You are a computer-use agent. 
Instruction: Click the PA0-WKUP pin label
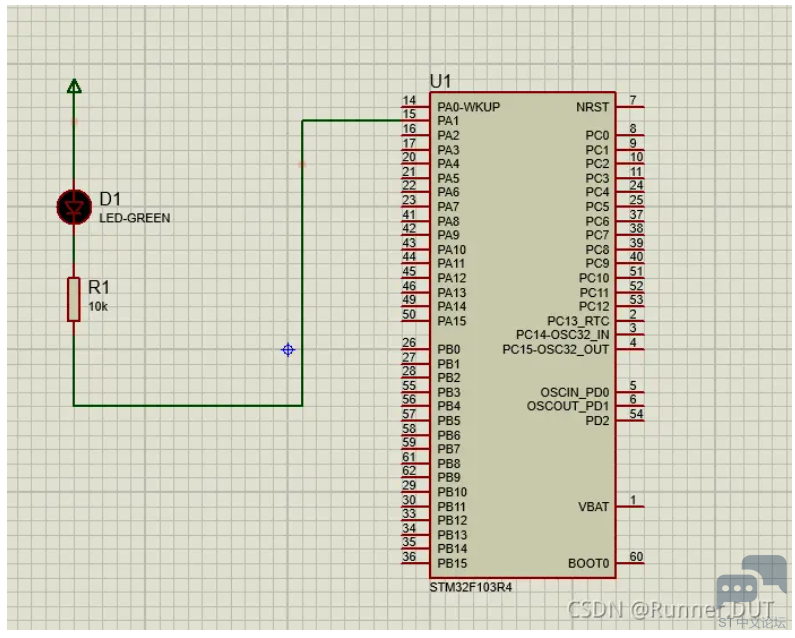click(x=468, y=107)
